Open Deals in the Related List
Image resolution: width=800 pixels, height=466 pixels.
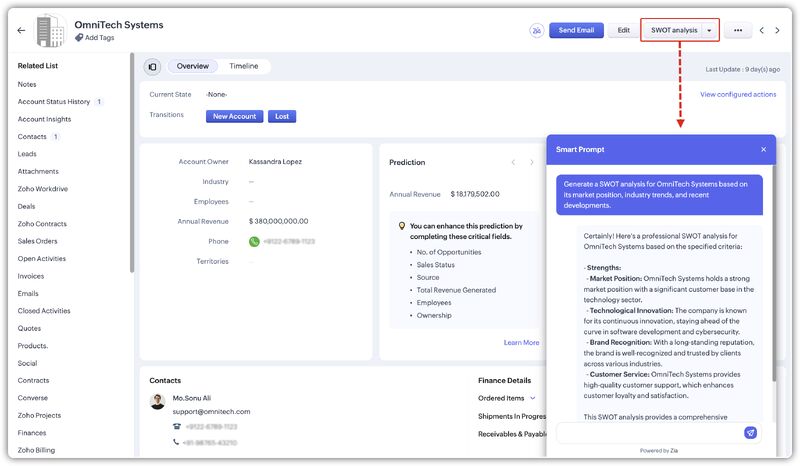pos(27,206)
